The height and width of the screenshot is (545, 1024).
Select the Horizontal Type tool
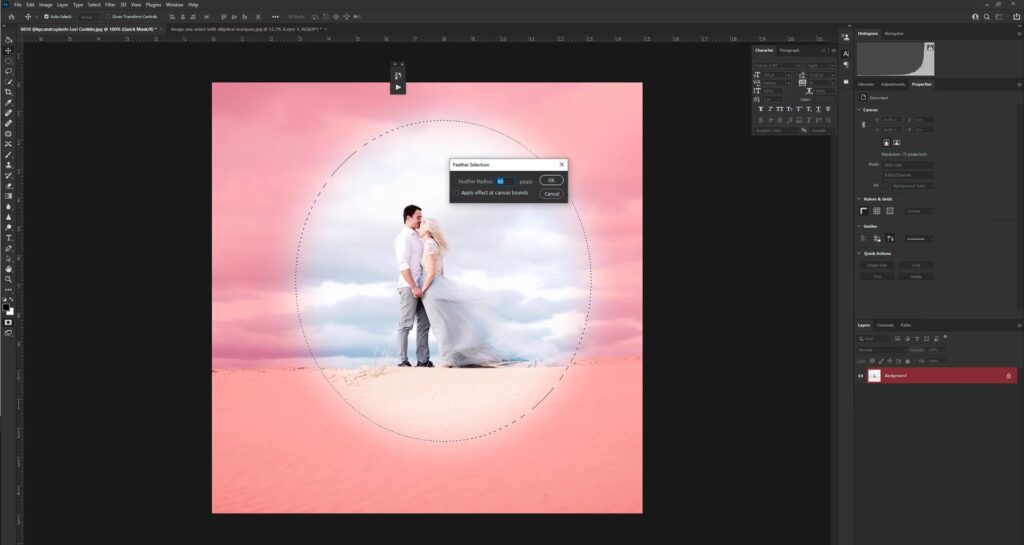tap(9, 238)
